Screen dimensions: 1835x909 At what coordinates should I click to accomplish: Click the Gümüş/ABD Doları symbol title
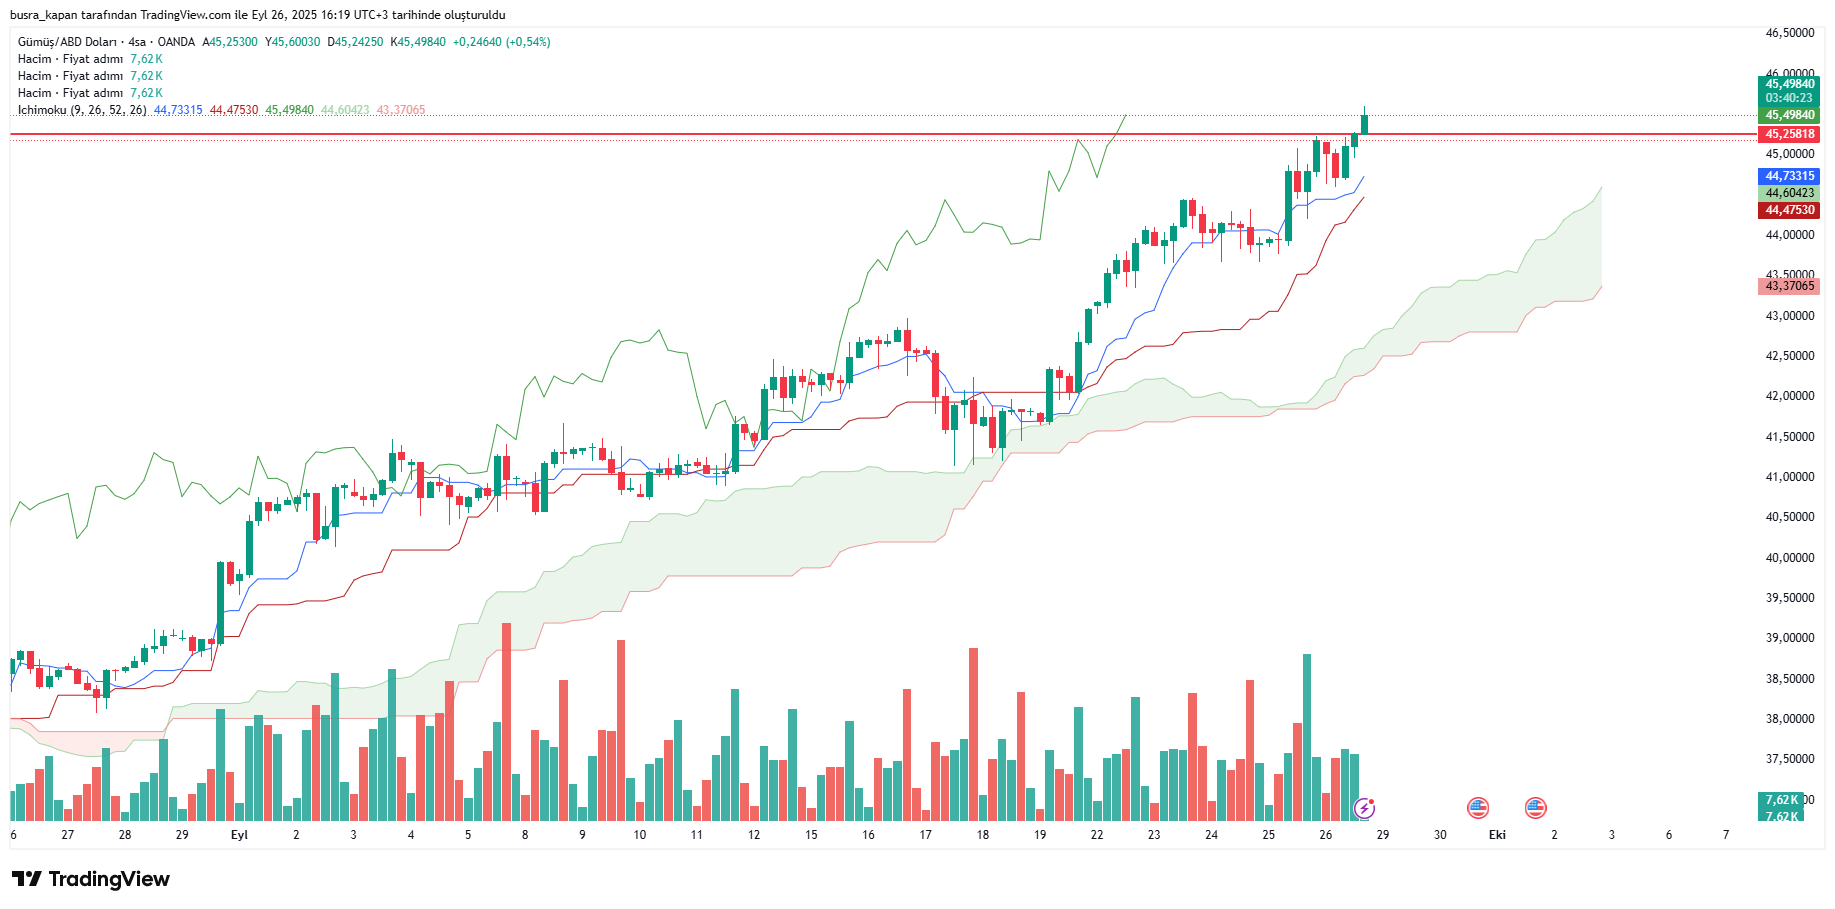(67, 42)
